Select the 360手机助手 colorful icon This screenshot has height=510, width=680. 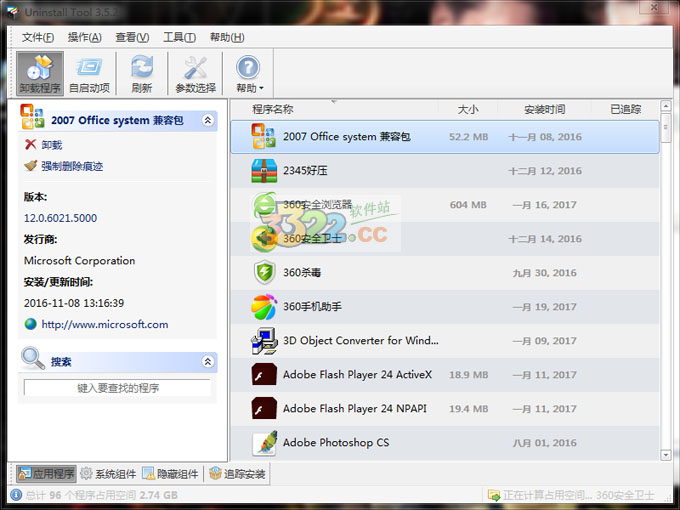tap(264, 307)
